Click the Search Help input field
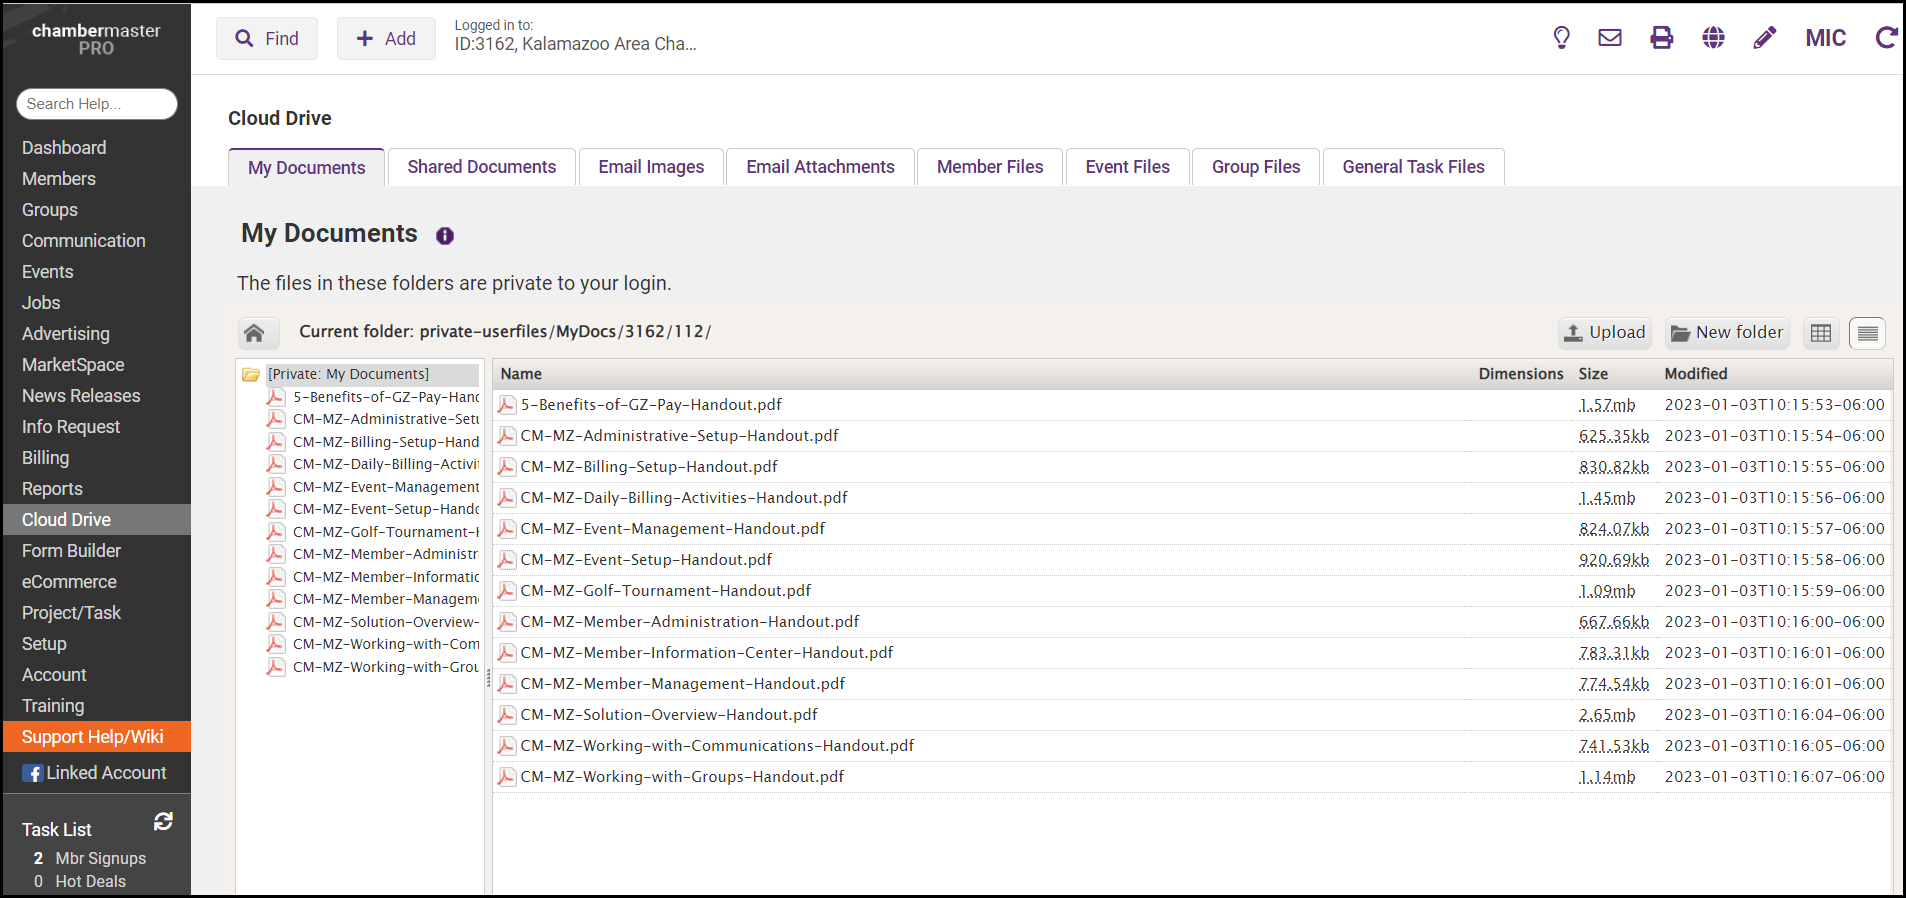 pos(97,104)
